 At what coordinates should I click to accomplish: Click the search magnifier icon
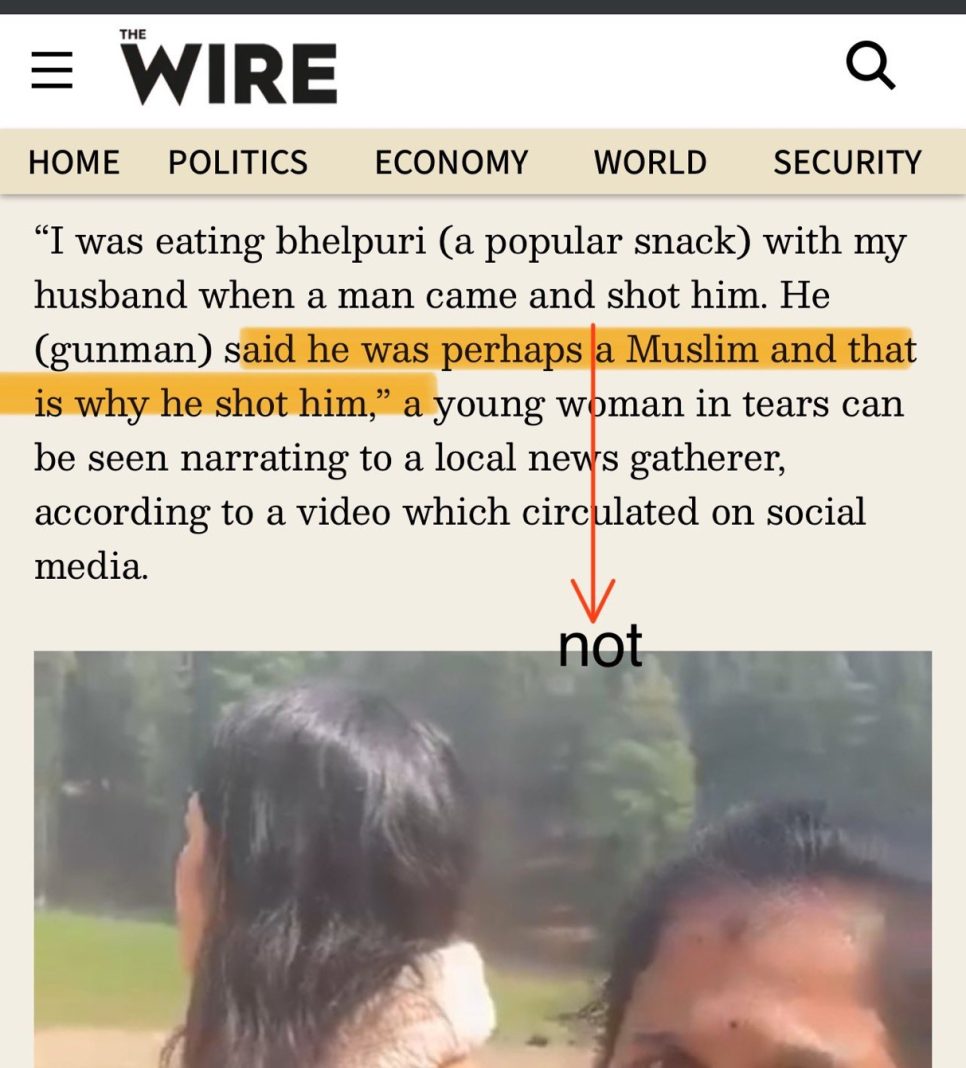click(870, 66)
